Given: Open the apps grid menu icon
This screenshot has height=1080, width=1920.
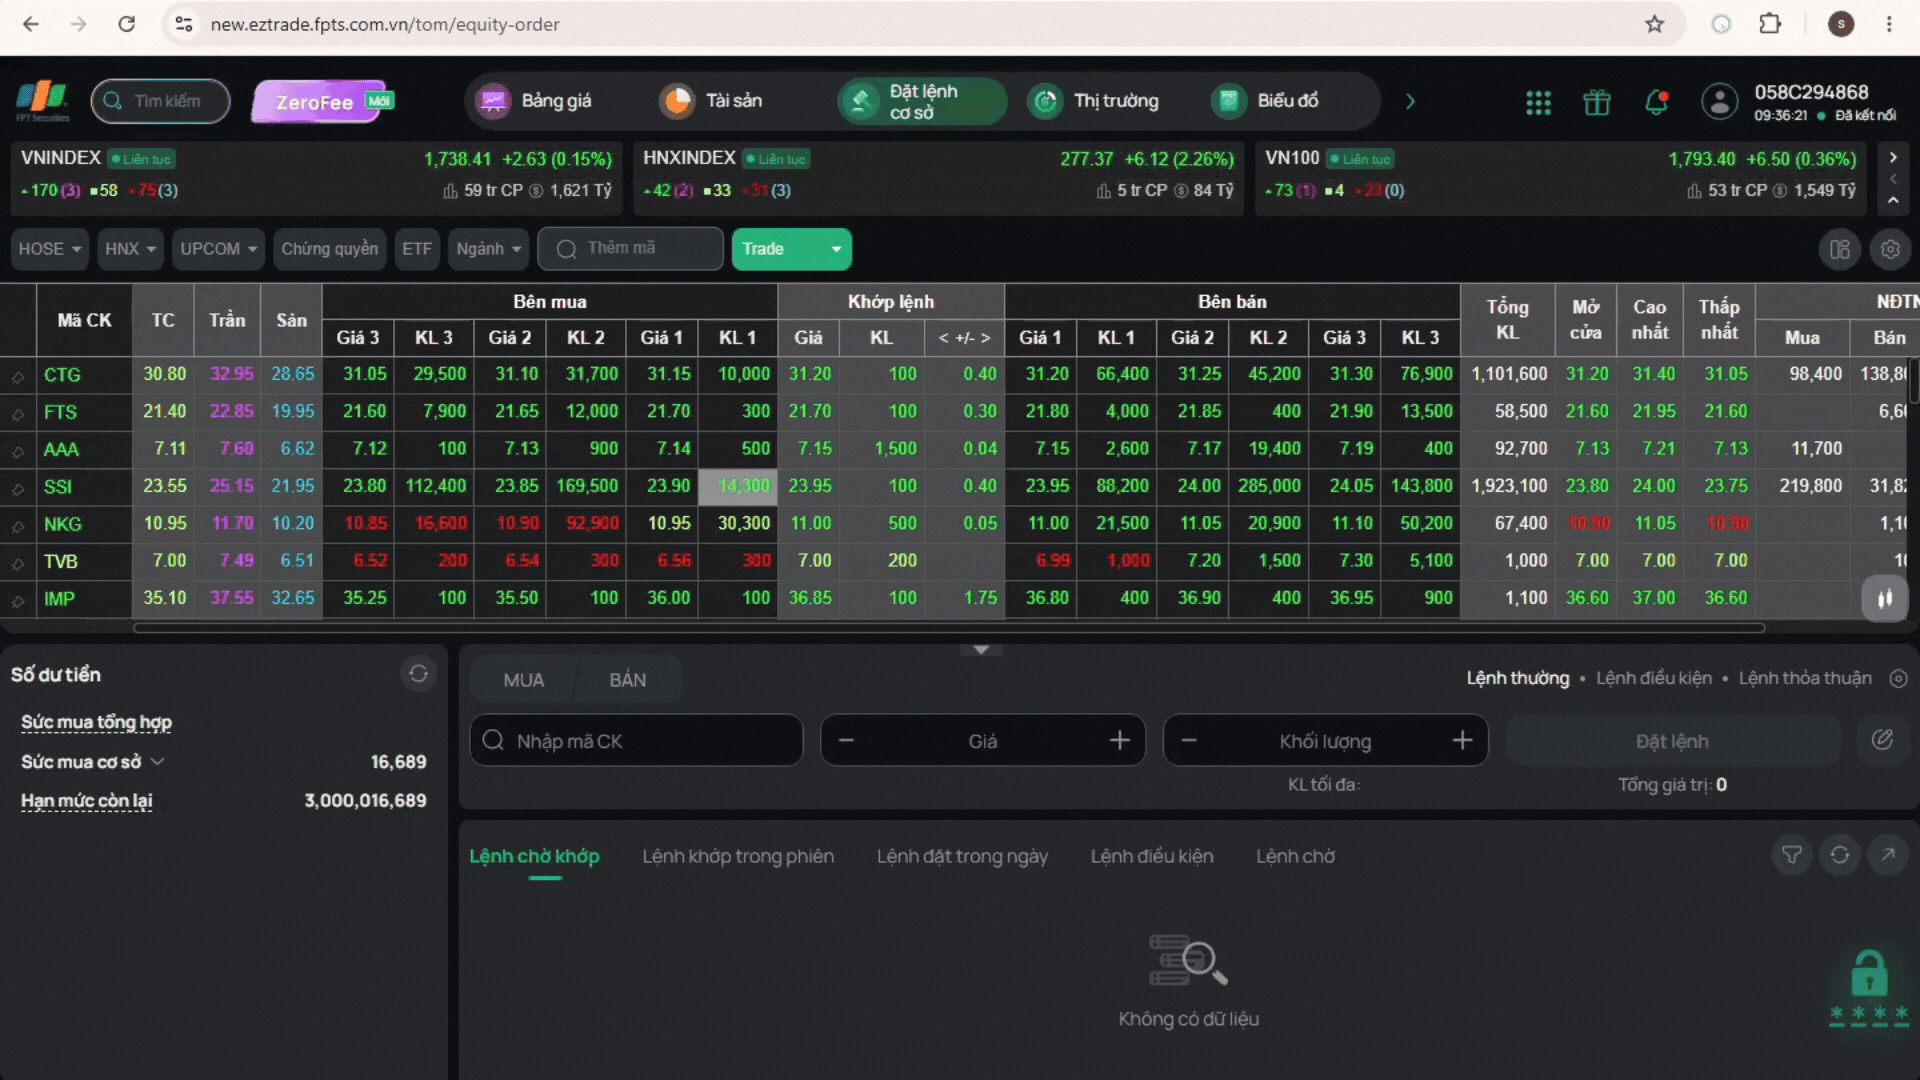Looking at the screenshot, I should tap(1538, 102).
